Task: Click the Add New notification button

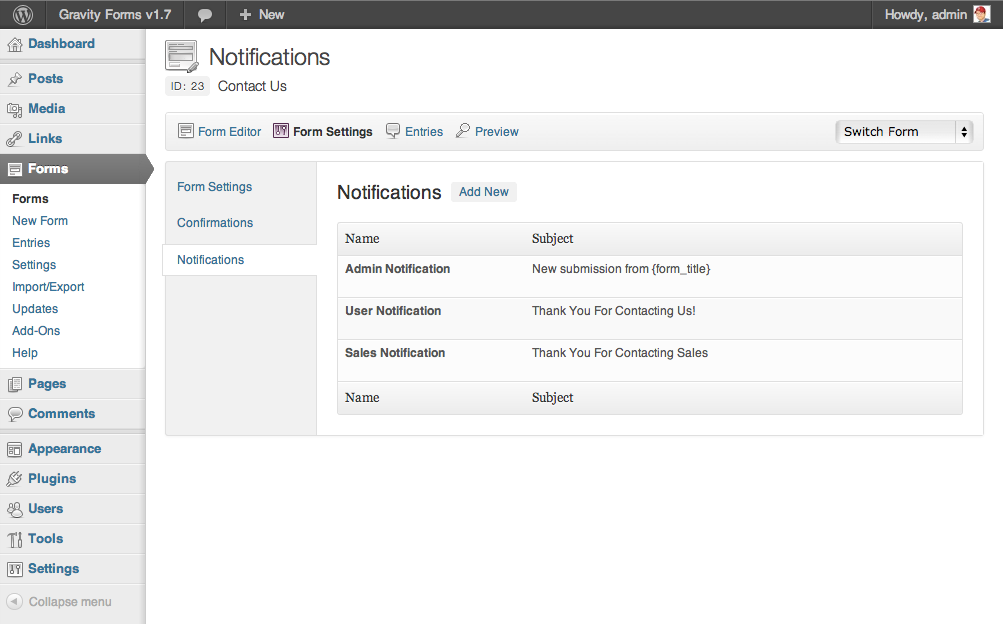Action: point(484,192)
